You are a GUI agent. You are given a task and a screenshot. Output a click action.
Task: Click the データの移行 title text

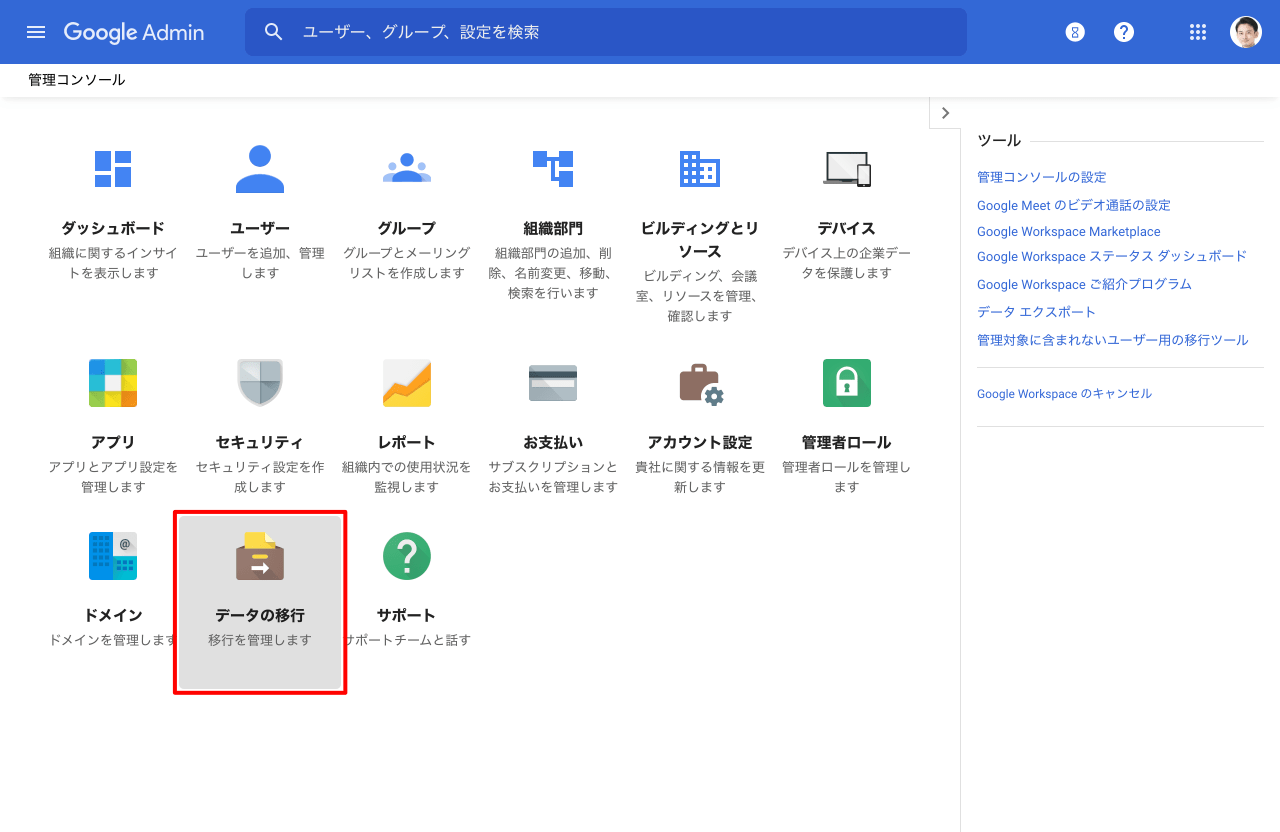coord(260,615)
